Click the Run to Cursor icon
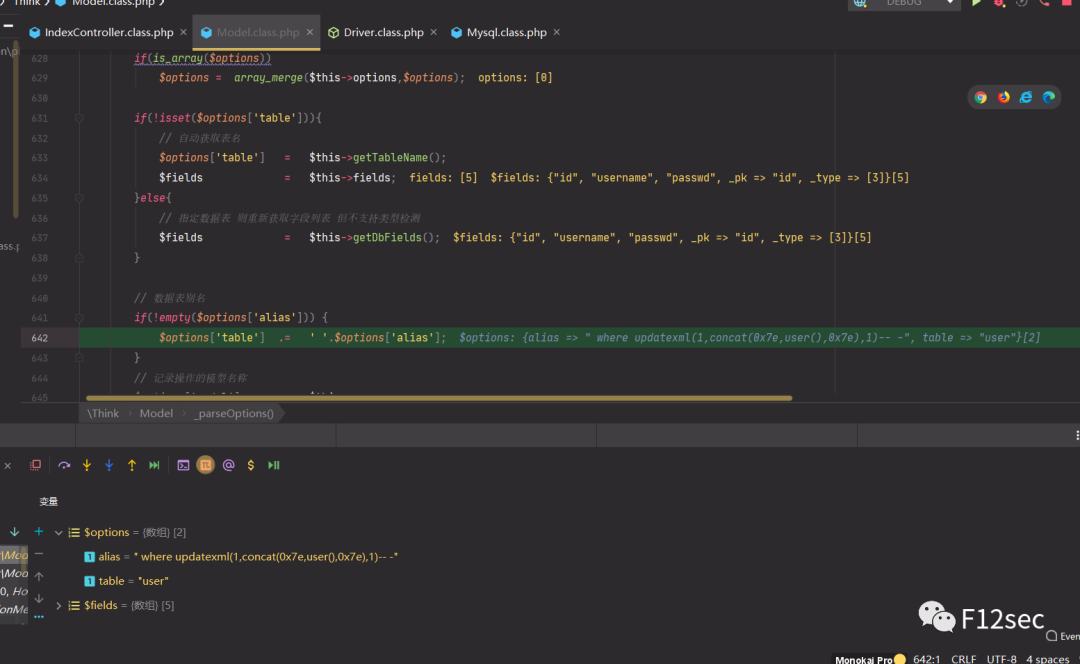This screenshot has width=1080, height=664. coord(154,465)
